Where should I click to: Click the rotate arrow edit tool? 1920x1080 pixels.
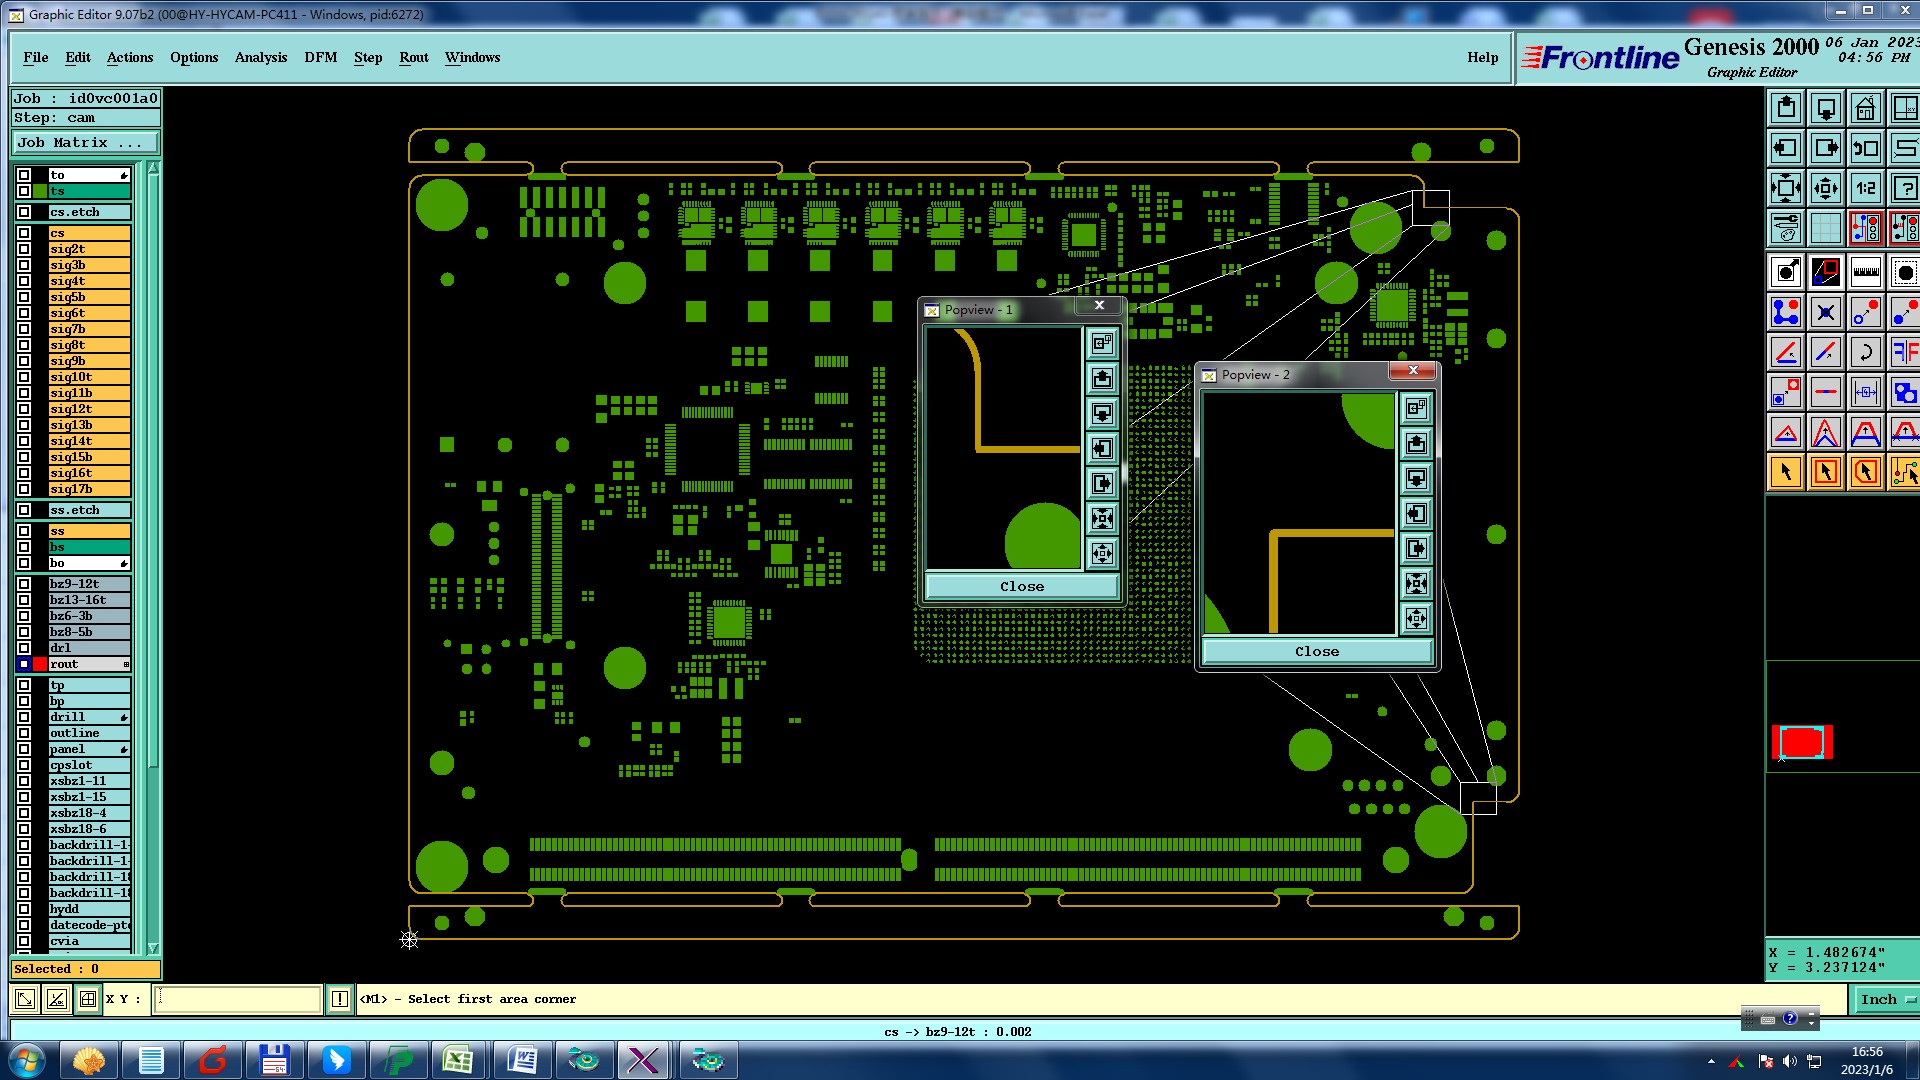(x=1865, y=352)
